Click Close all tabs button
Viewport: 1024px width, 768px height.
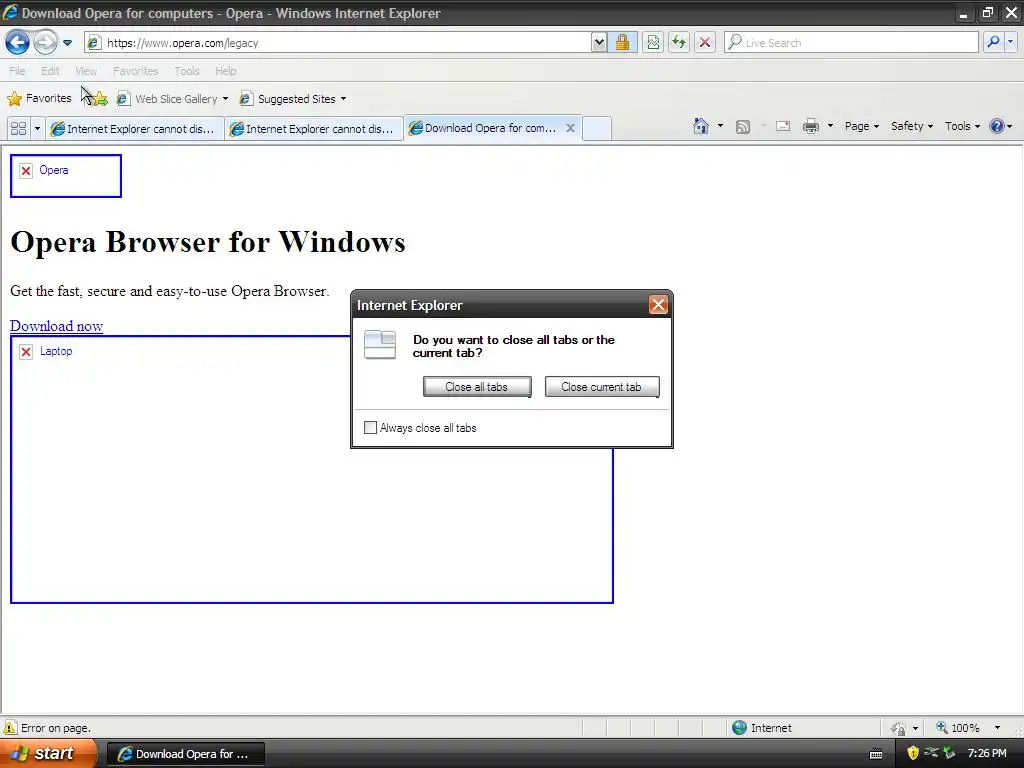(477, 387)
